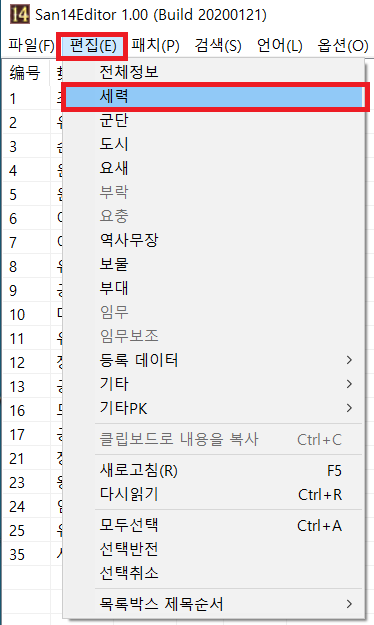Open the 파일(F) menu
Screen dimensions: 374x625
coord(31,45)
